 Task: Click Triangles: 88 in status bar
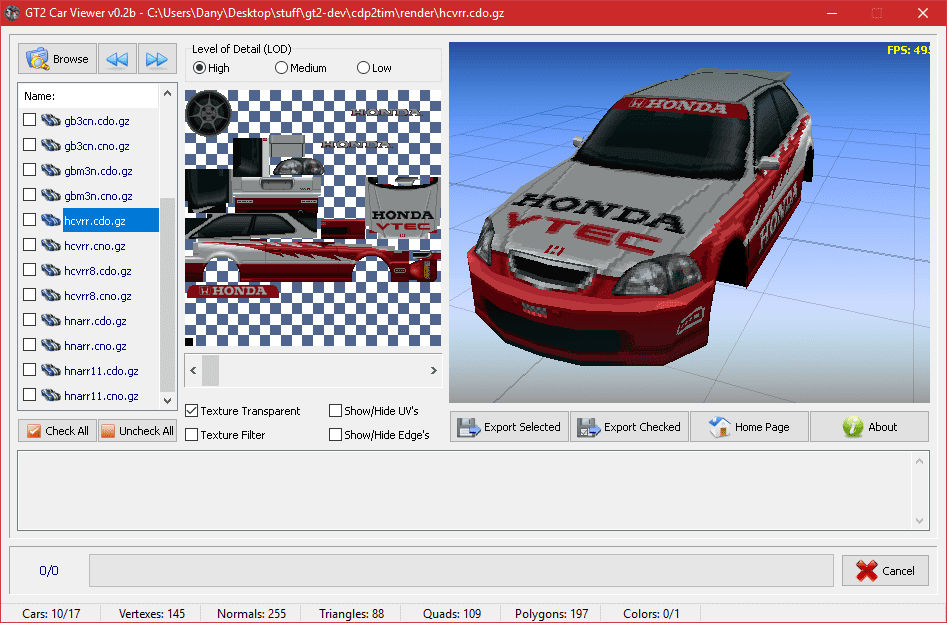point(352,613)
